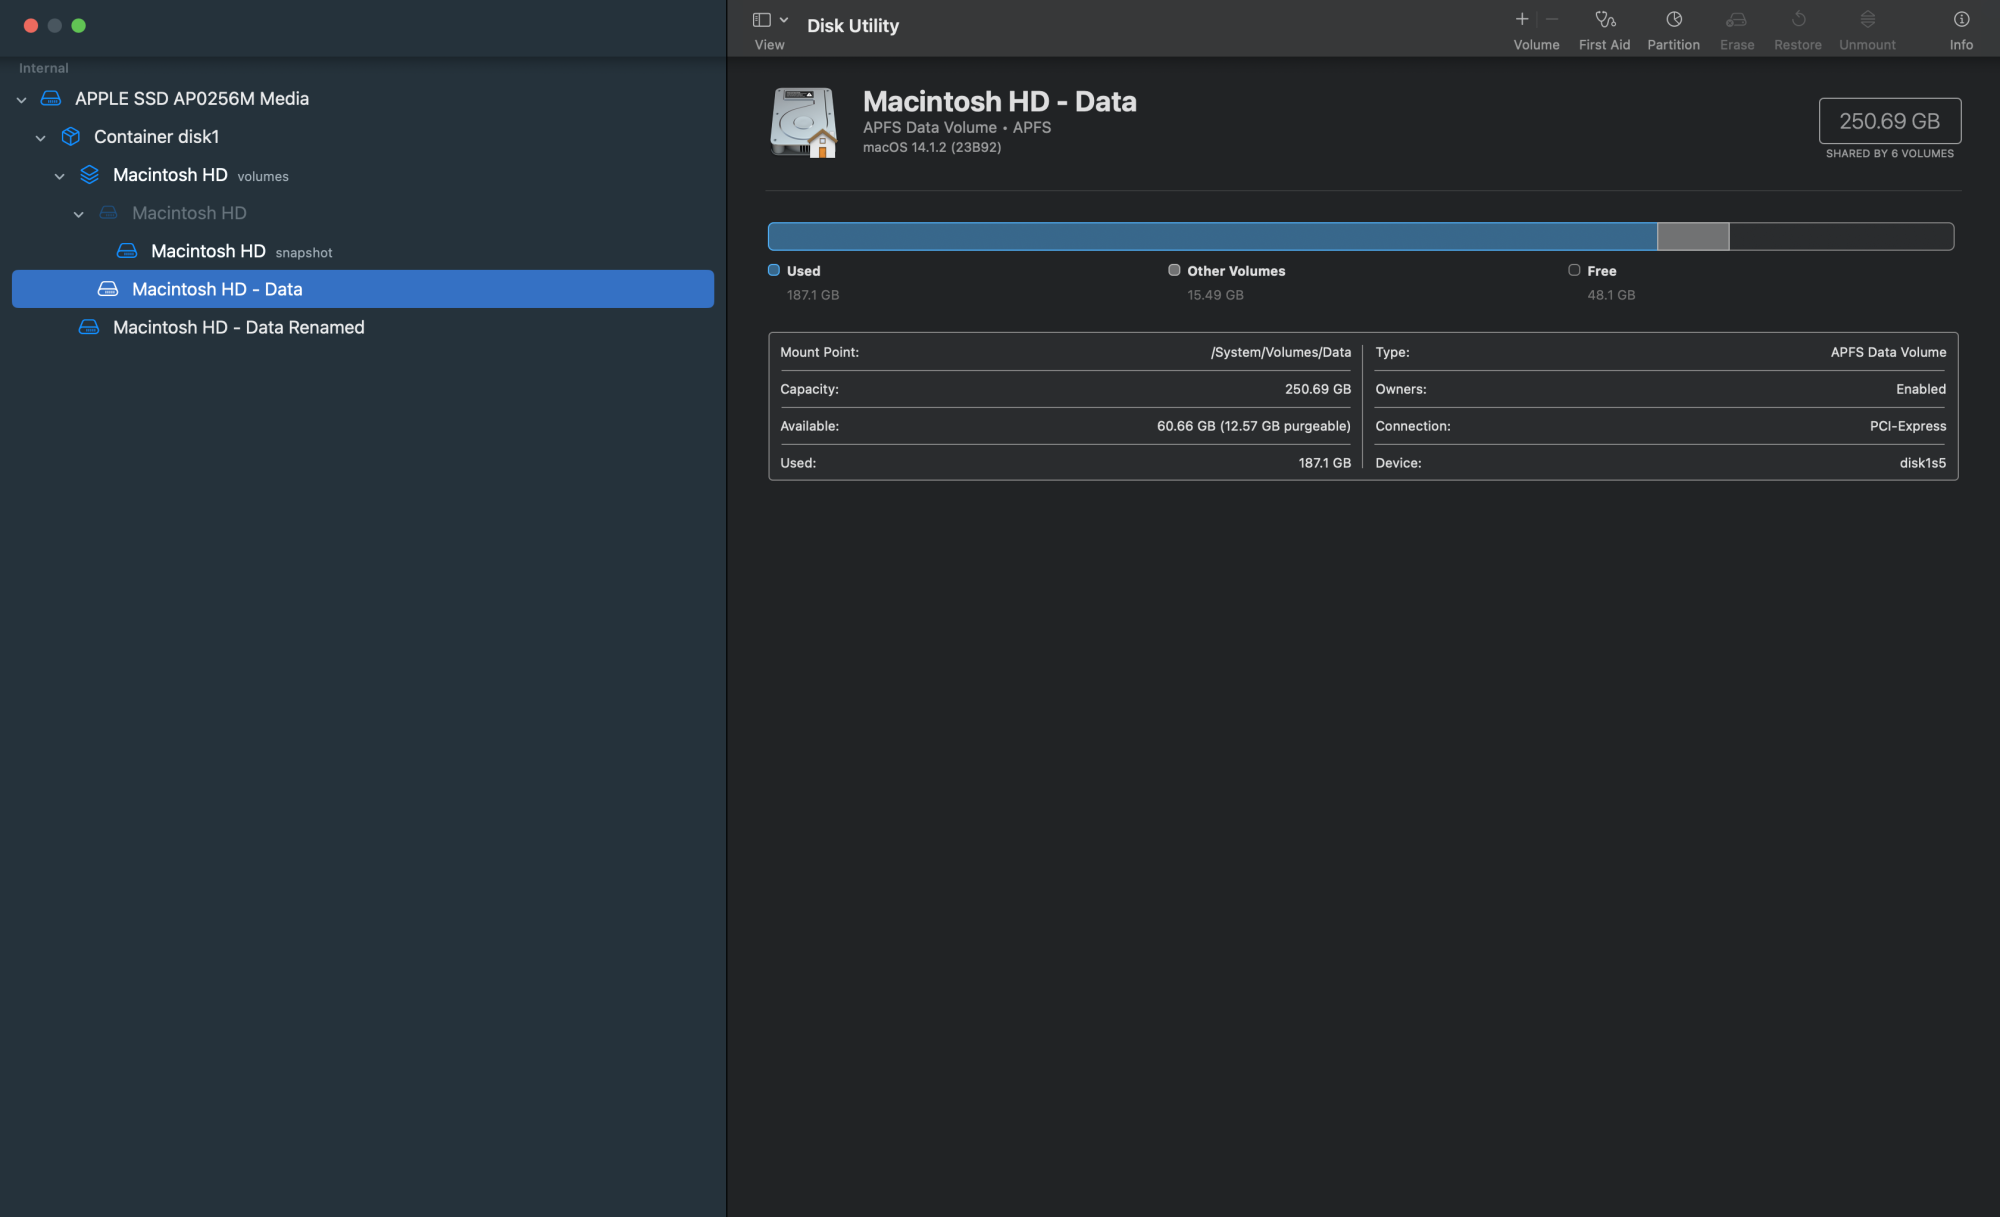Click the blue Used legend swatch

tap(773, 270)
